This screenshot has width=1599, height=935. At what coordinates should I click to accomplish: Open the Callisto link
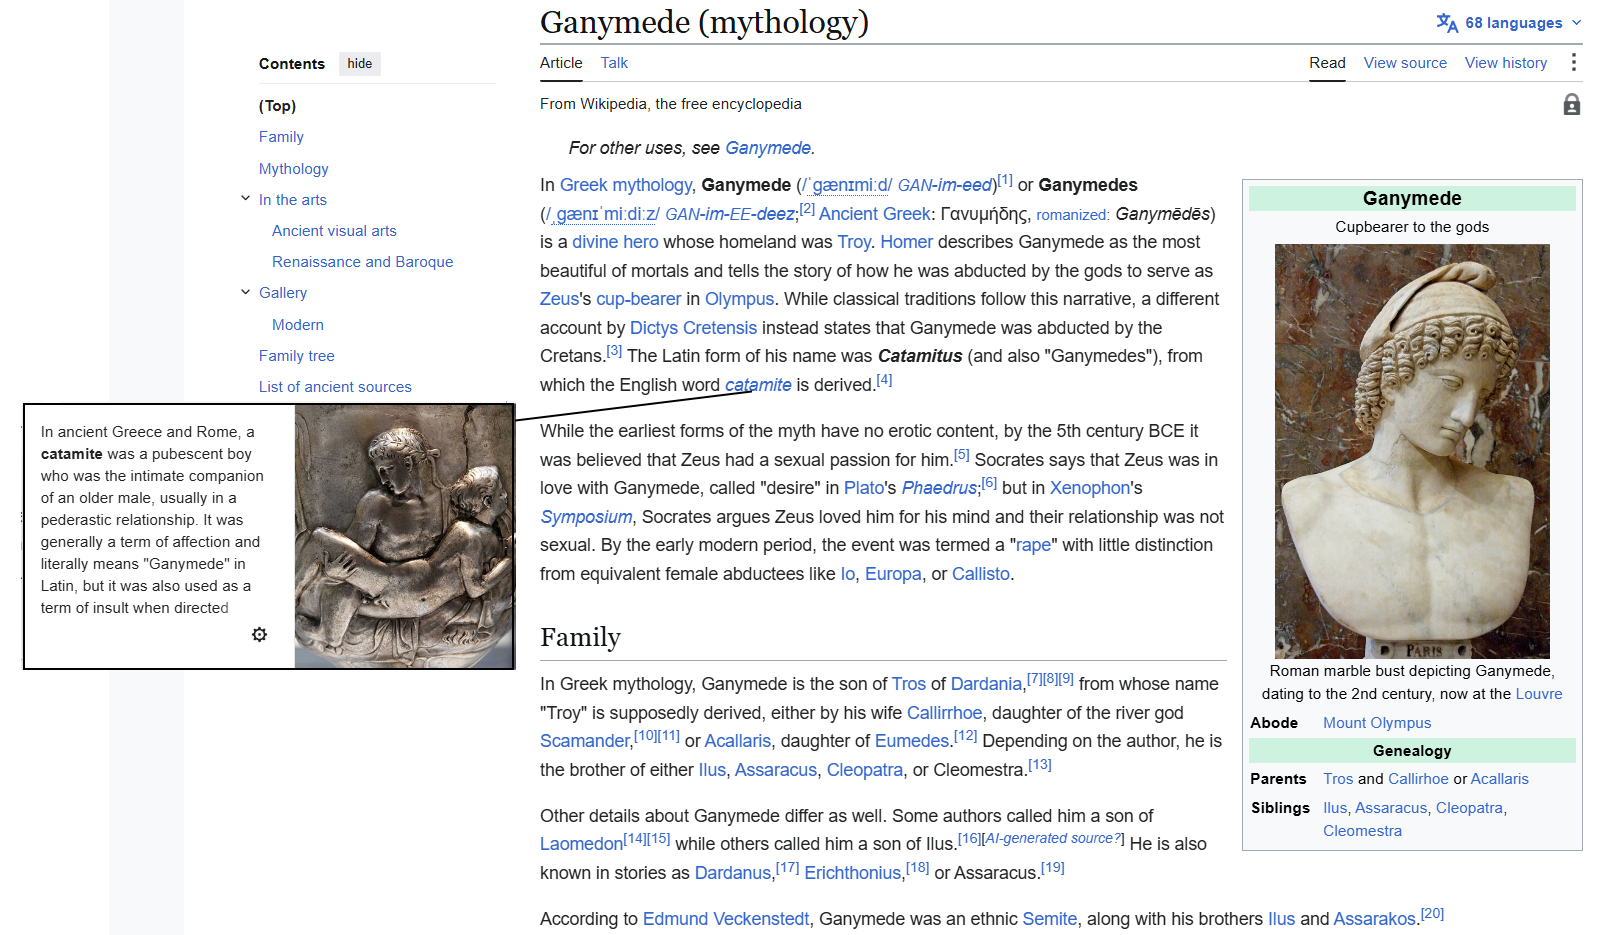click(981, 574)
